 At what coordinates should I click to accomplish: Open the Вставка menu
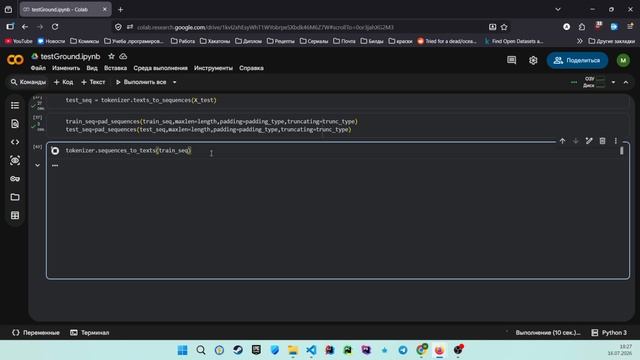[116, 68]
